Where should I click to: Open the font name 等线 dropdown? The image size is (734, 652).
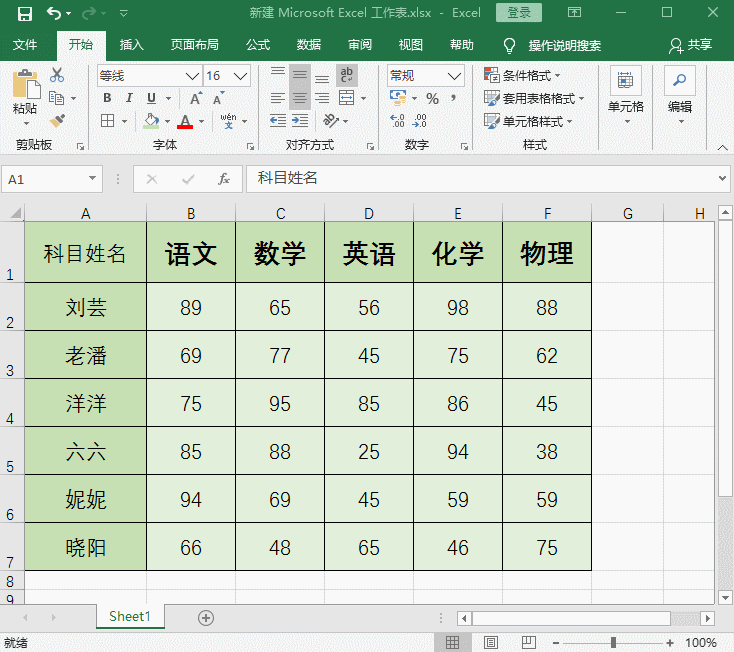click(192, 76)
